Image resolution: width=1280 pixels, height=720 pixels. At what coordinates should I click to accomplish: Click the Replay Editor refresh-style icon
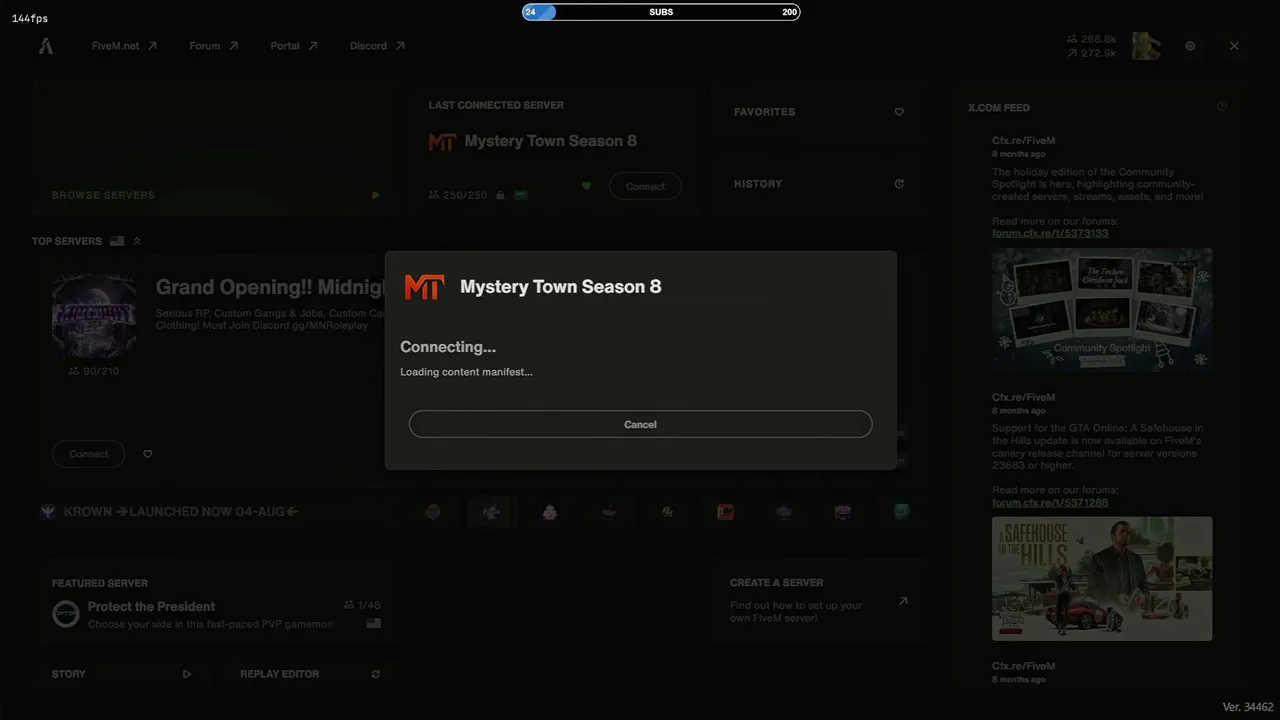(x=376, y=674)
